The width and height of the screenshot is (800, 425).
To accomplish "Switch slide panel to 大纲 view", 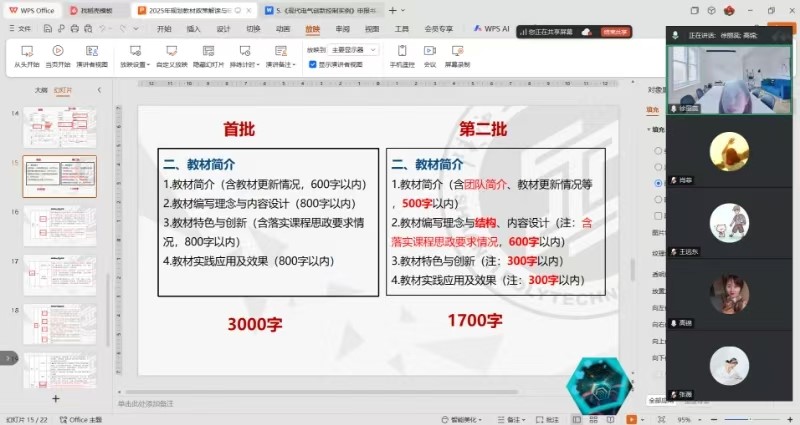I will tap(40, 89).
